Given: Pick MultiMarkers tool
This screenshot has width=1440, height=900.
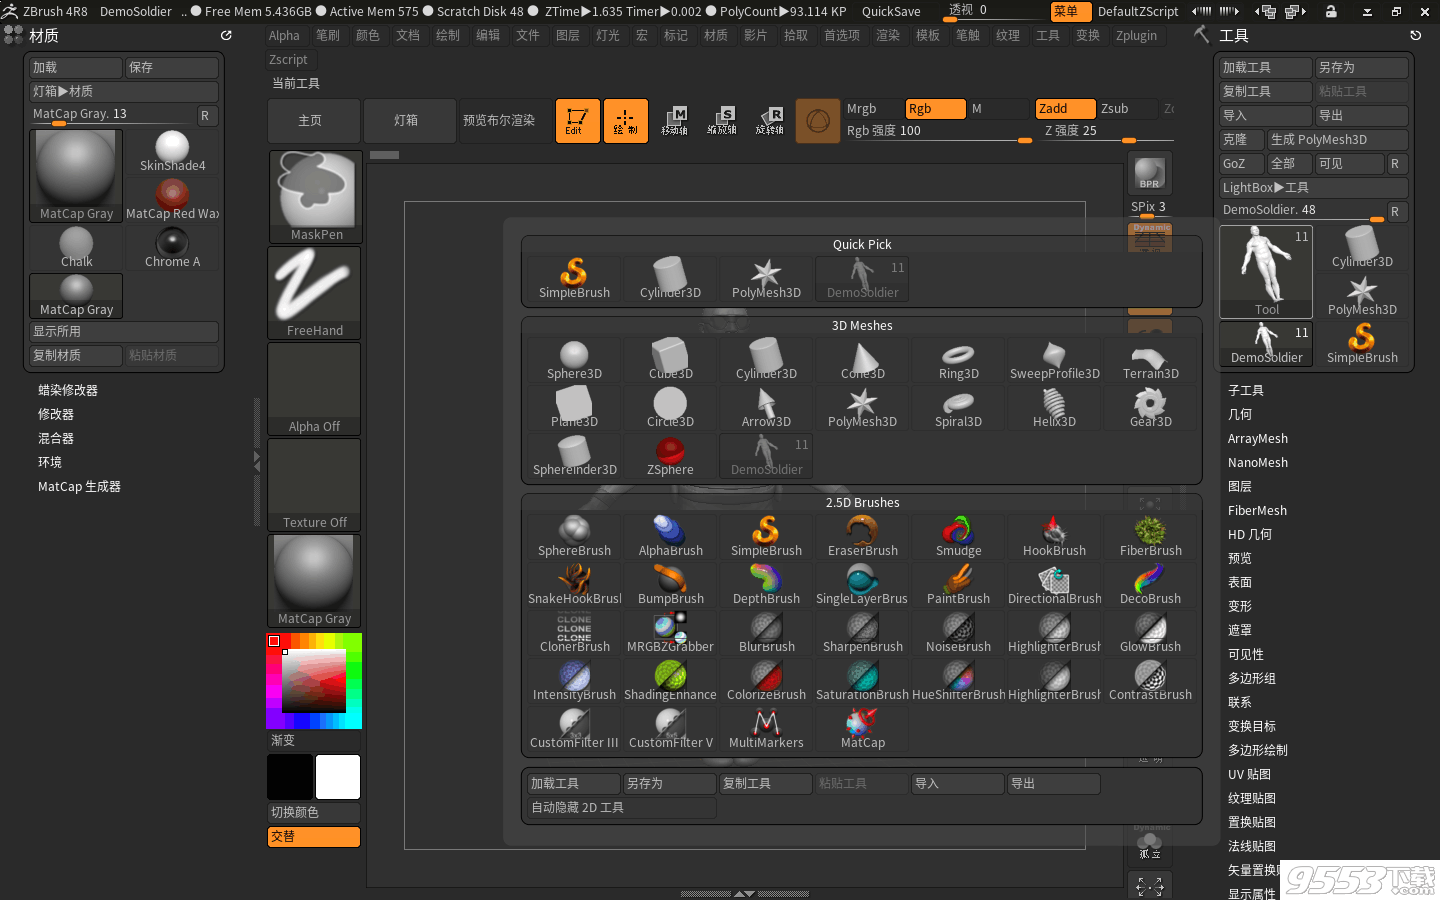Looking at the screenshot, I should point(766,729).
